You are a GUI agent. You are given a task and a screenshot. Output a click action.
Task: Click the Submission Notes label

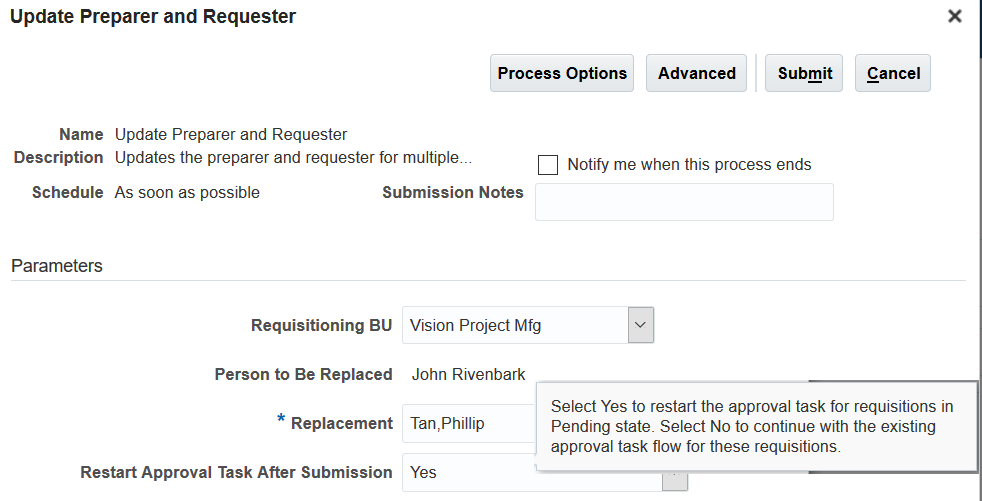point(452,192)
